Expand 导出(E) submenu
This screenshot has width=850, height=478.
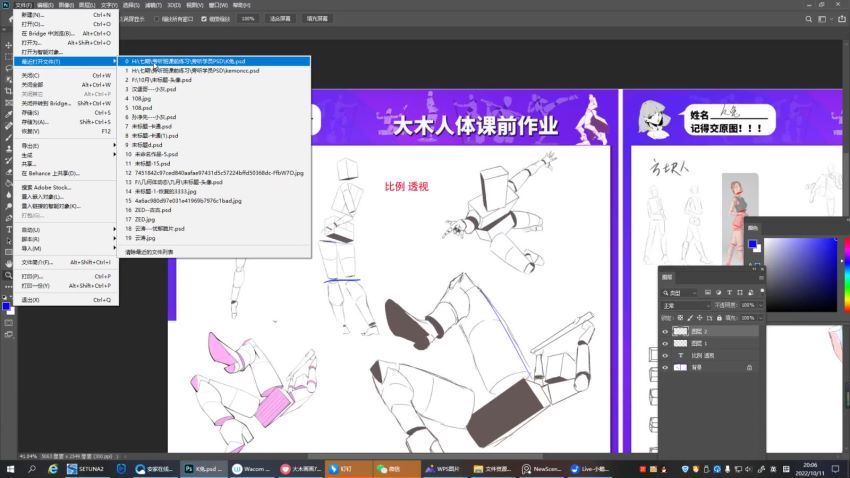[x=66, y=146]
